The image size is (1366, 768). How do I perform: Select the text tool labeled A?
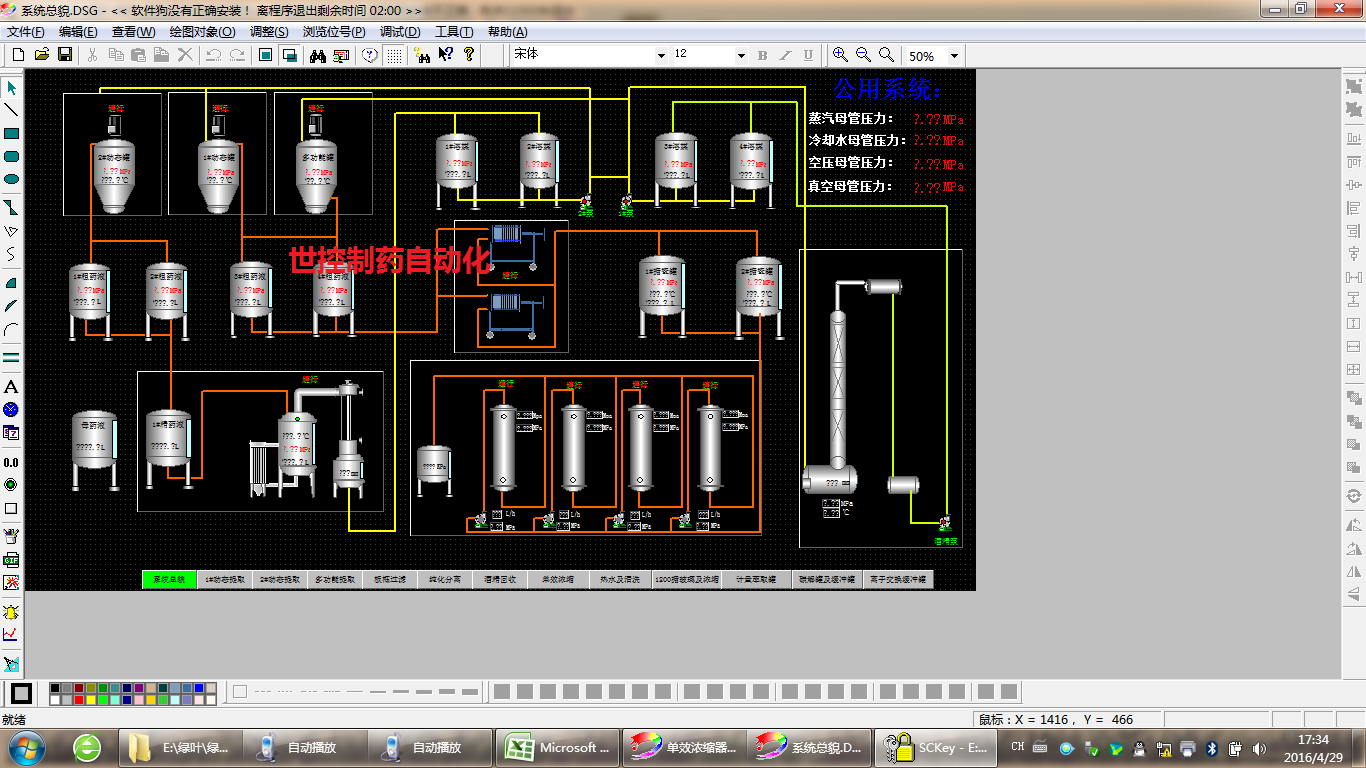coord(12,387)
